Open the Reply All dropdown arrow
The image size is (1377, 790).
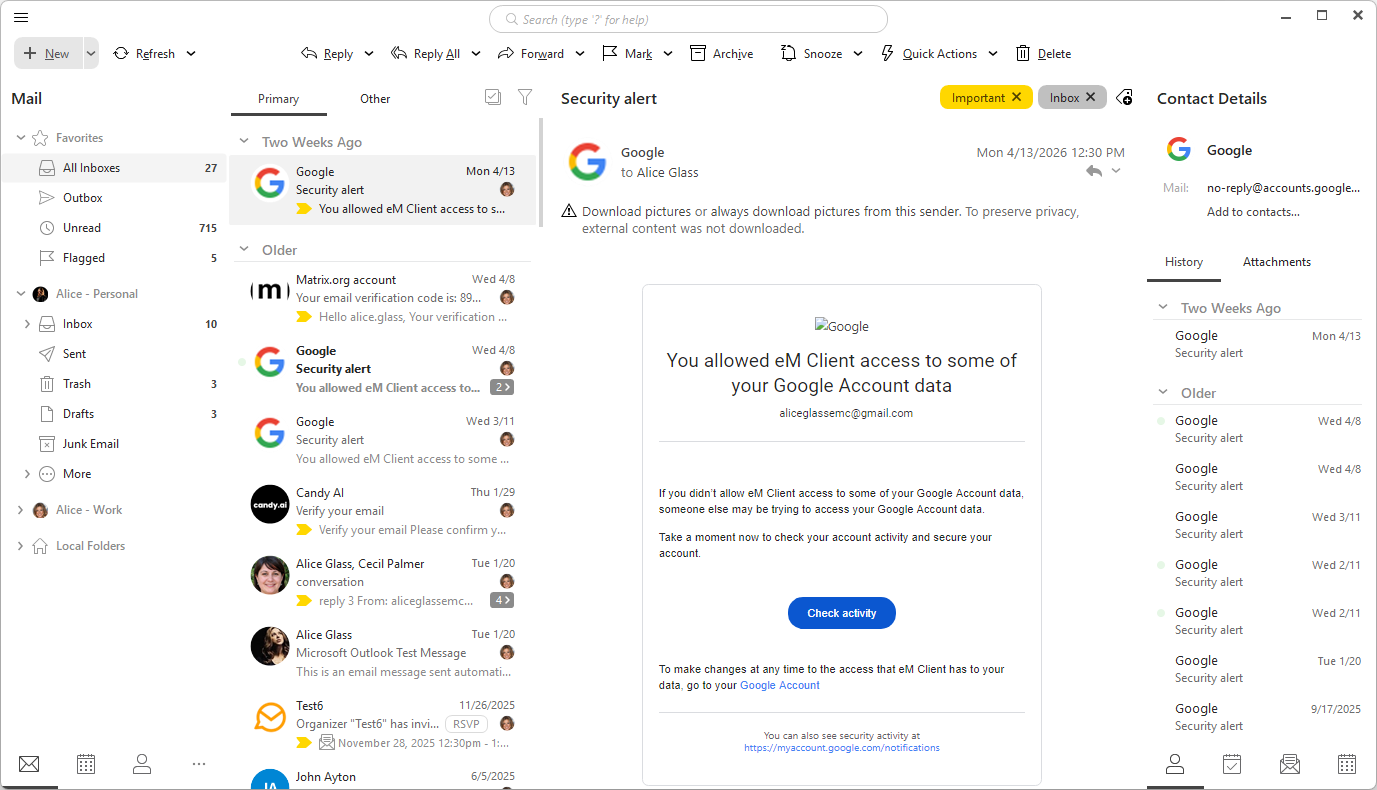[476, 54]
